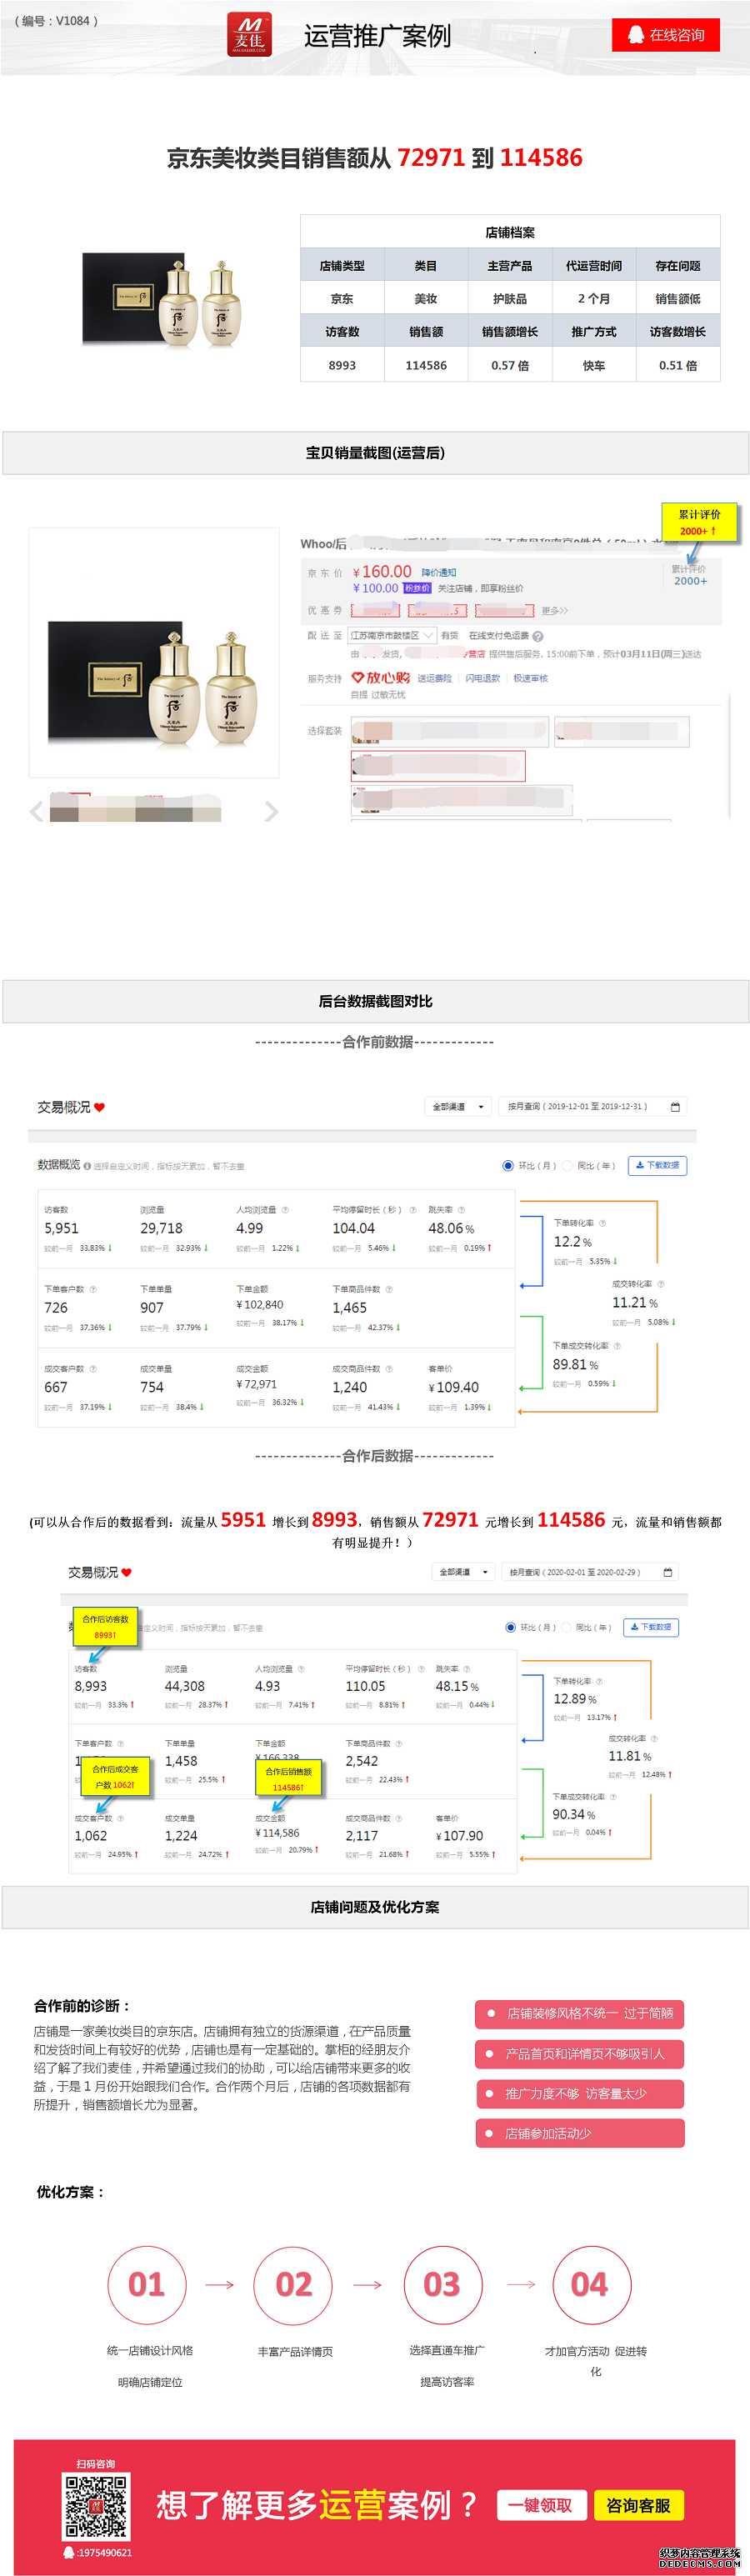The width and height of the screenshot is (750, 2576).
Task: Expand the 江苏南京市鼓楼区 delivery address dropdown
Action: (x=391, y=635)
